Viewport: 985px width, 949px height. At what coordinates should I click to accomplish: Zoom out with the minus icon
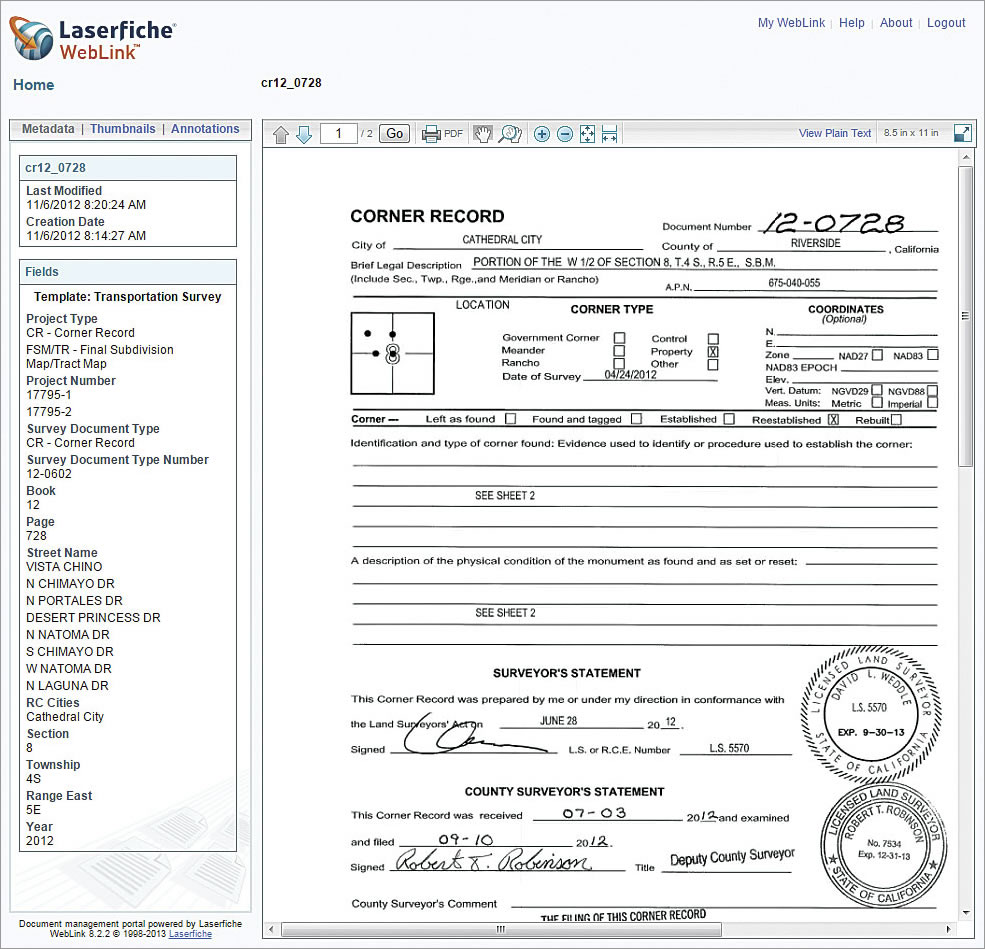(x=565, y=134)
